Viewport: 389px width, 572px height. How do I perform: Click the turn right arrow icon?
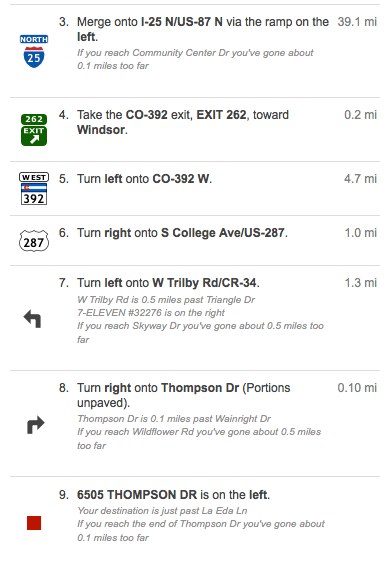(x=35, y=425)
